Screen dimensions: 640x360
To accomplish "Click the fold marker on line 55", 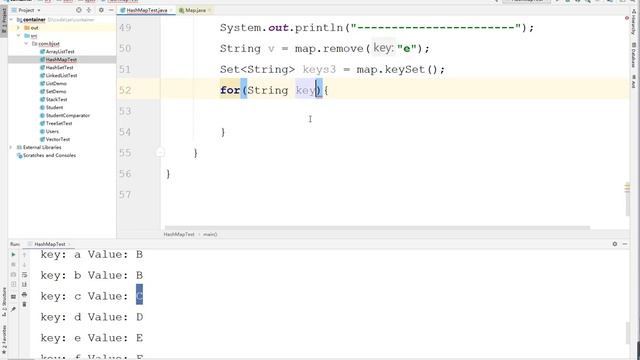I will click(160, 153).
